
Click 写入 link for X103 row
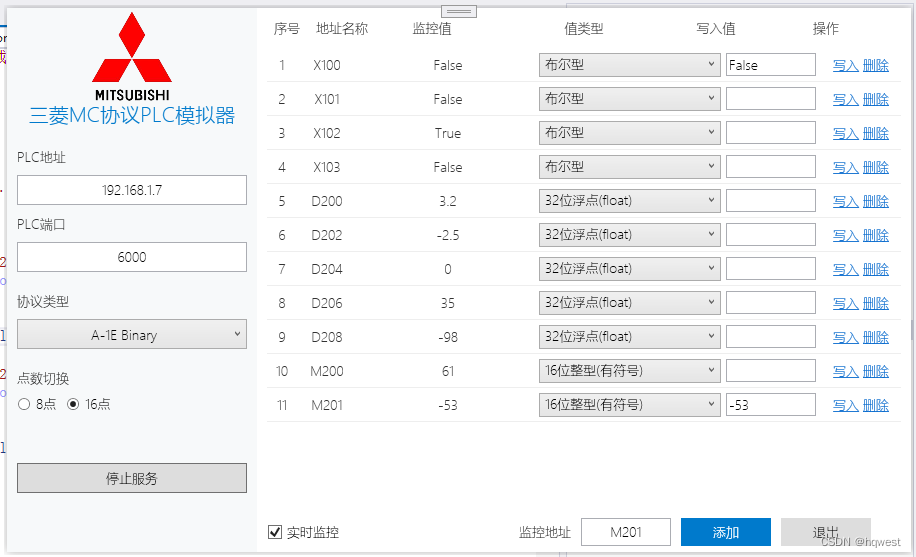pos(845,167)
